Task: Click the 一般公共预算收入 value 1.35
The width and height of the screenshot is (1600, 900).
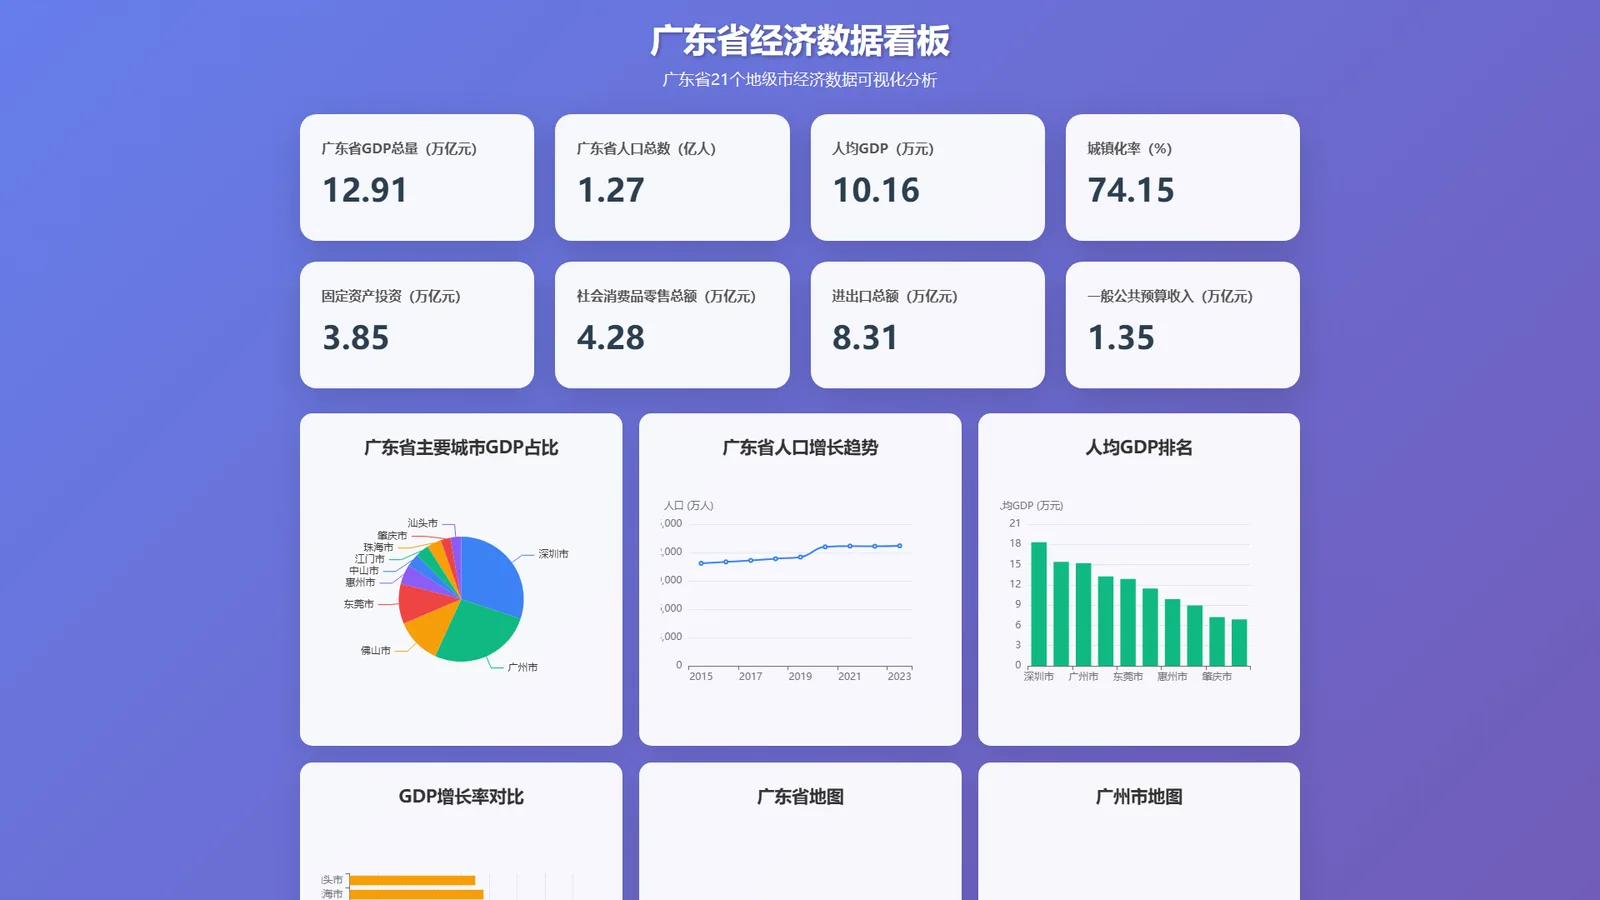Action: click(1121, 338)
